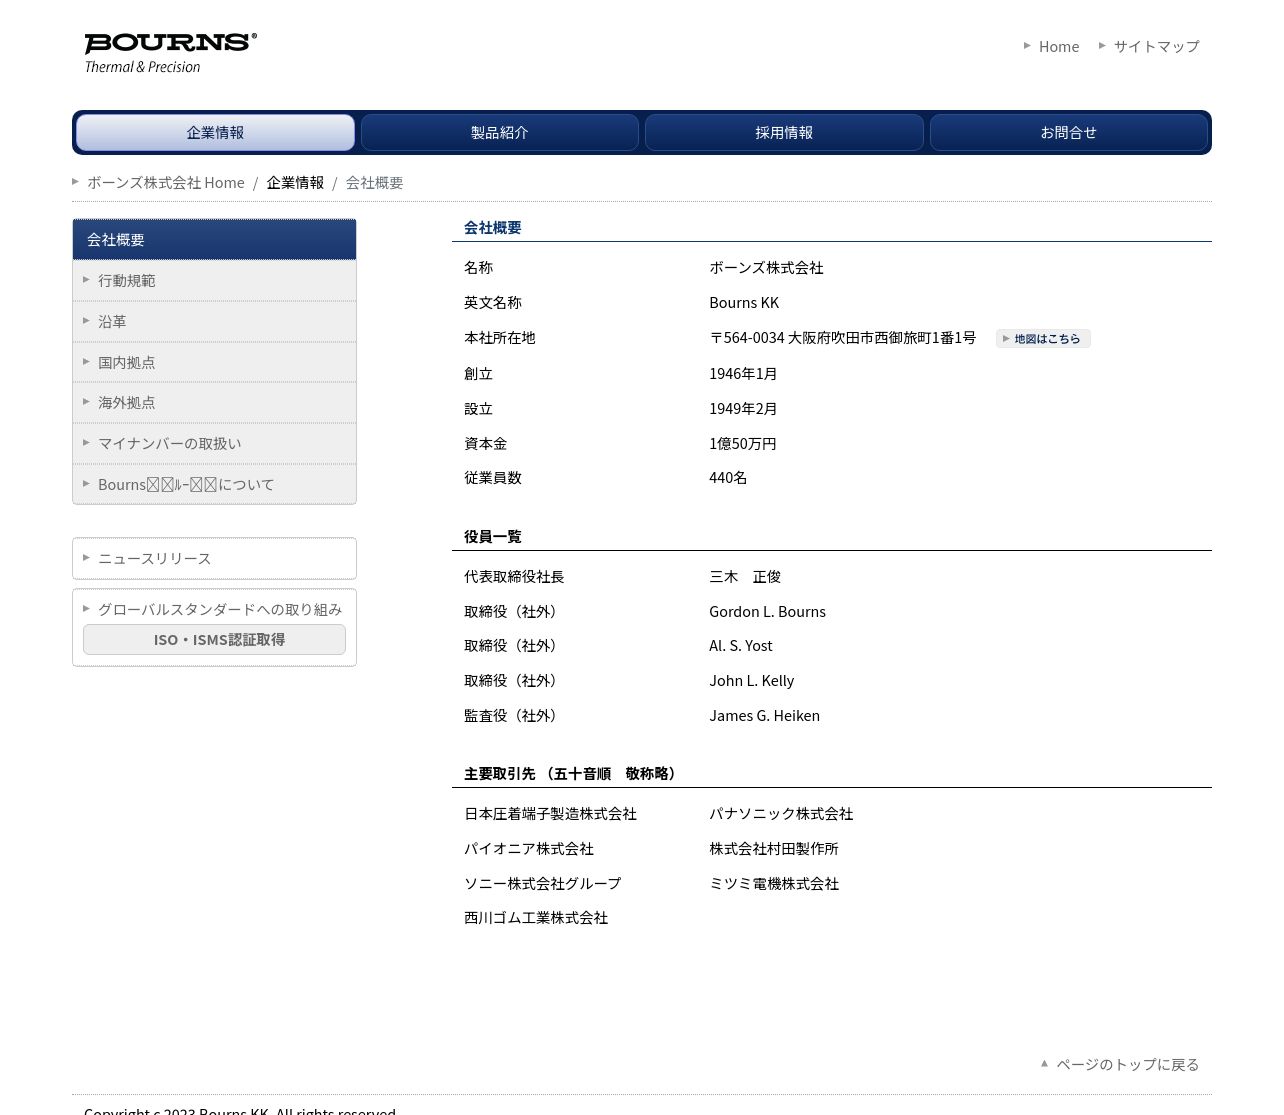Image resolution: width=1284 pixels, height=1115 pixels.
Task: Select the 採用情報 navigation tab
Action: click(x=784, y=133)
